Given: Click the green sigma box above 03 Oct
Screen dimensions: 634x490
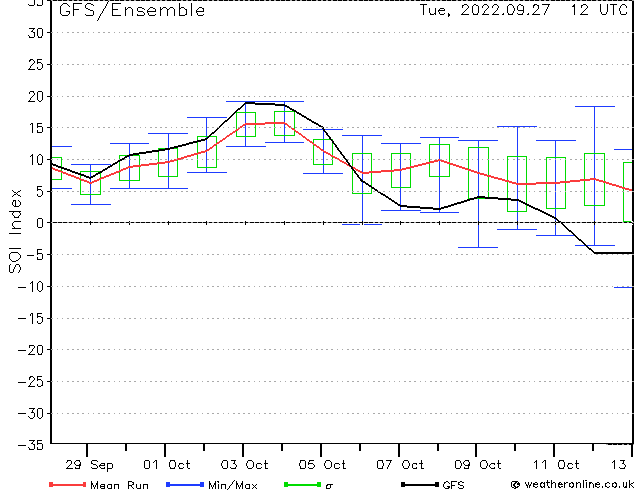Looking at the screenshot, I should pyautogui.click(x=246, y=125).
